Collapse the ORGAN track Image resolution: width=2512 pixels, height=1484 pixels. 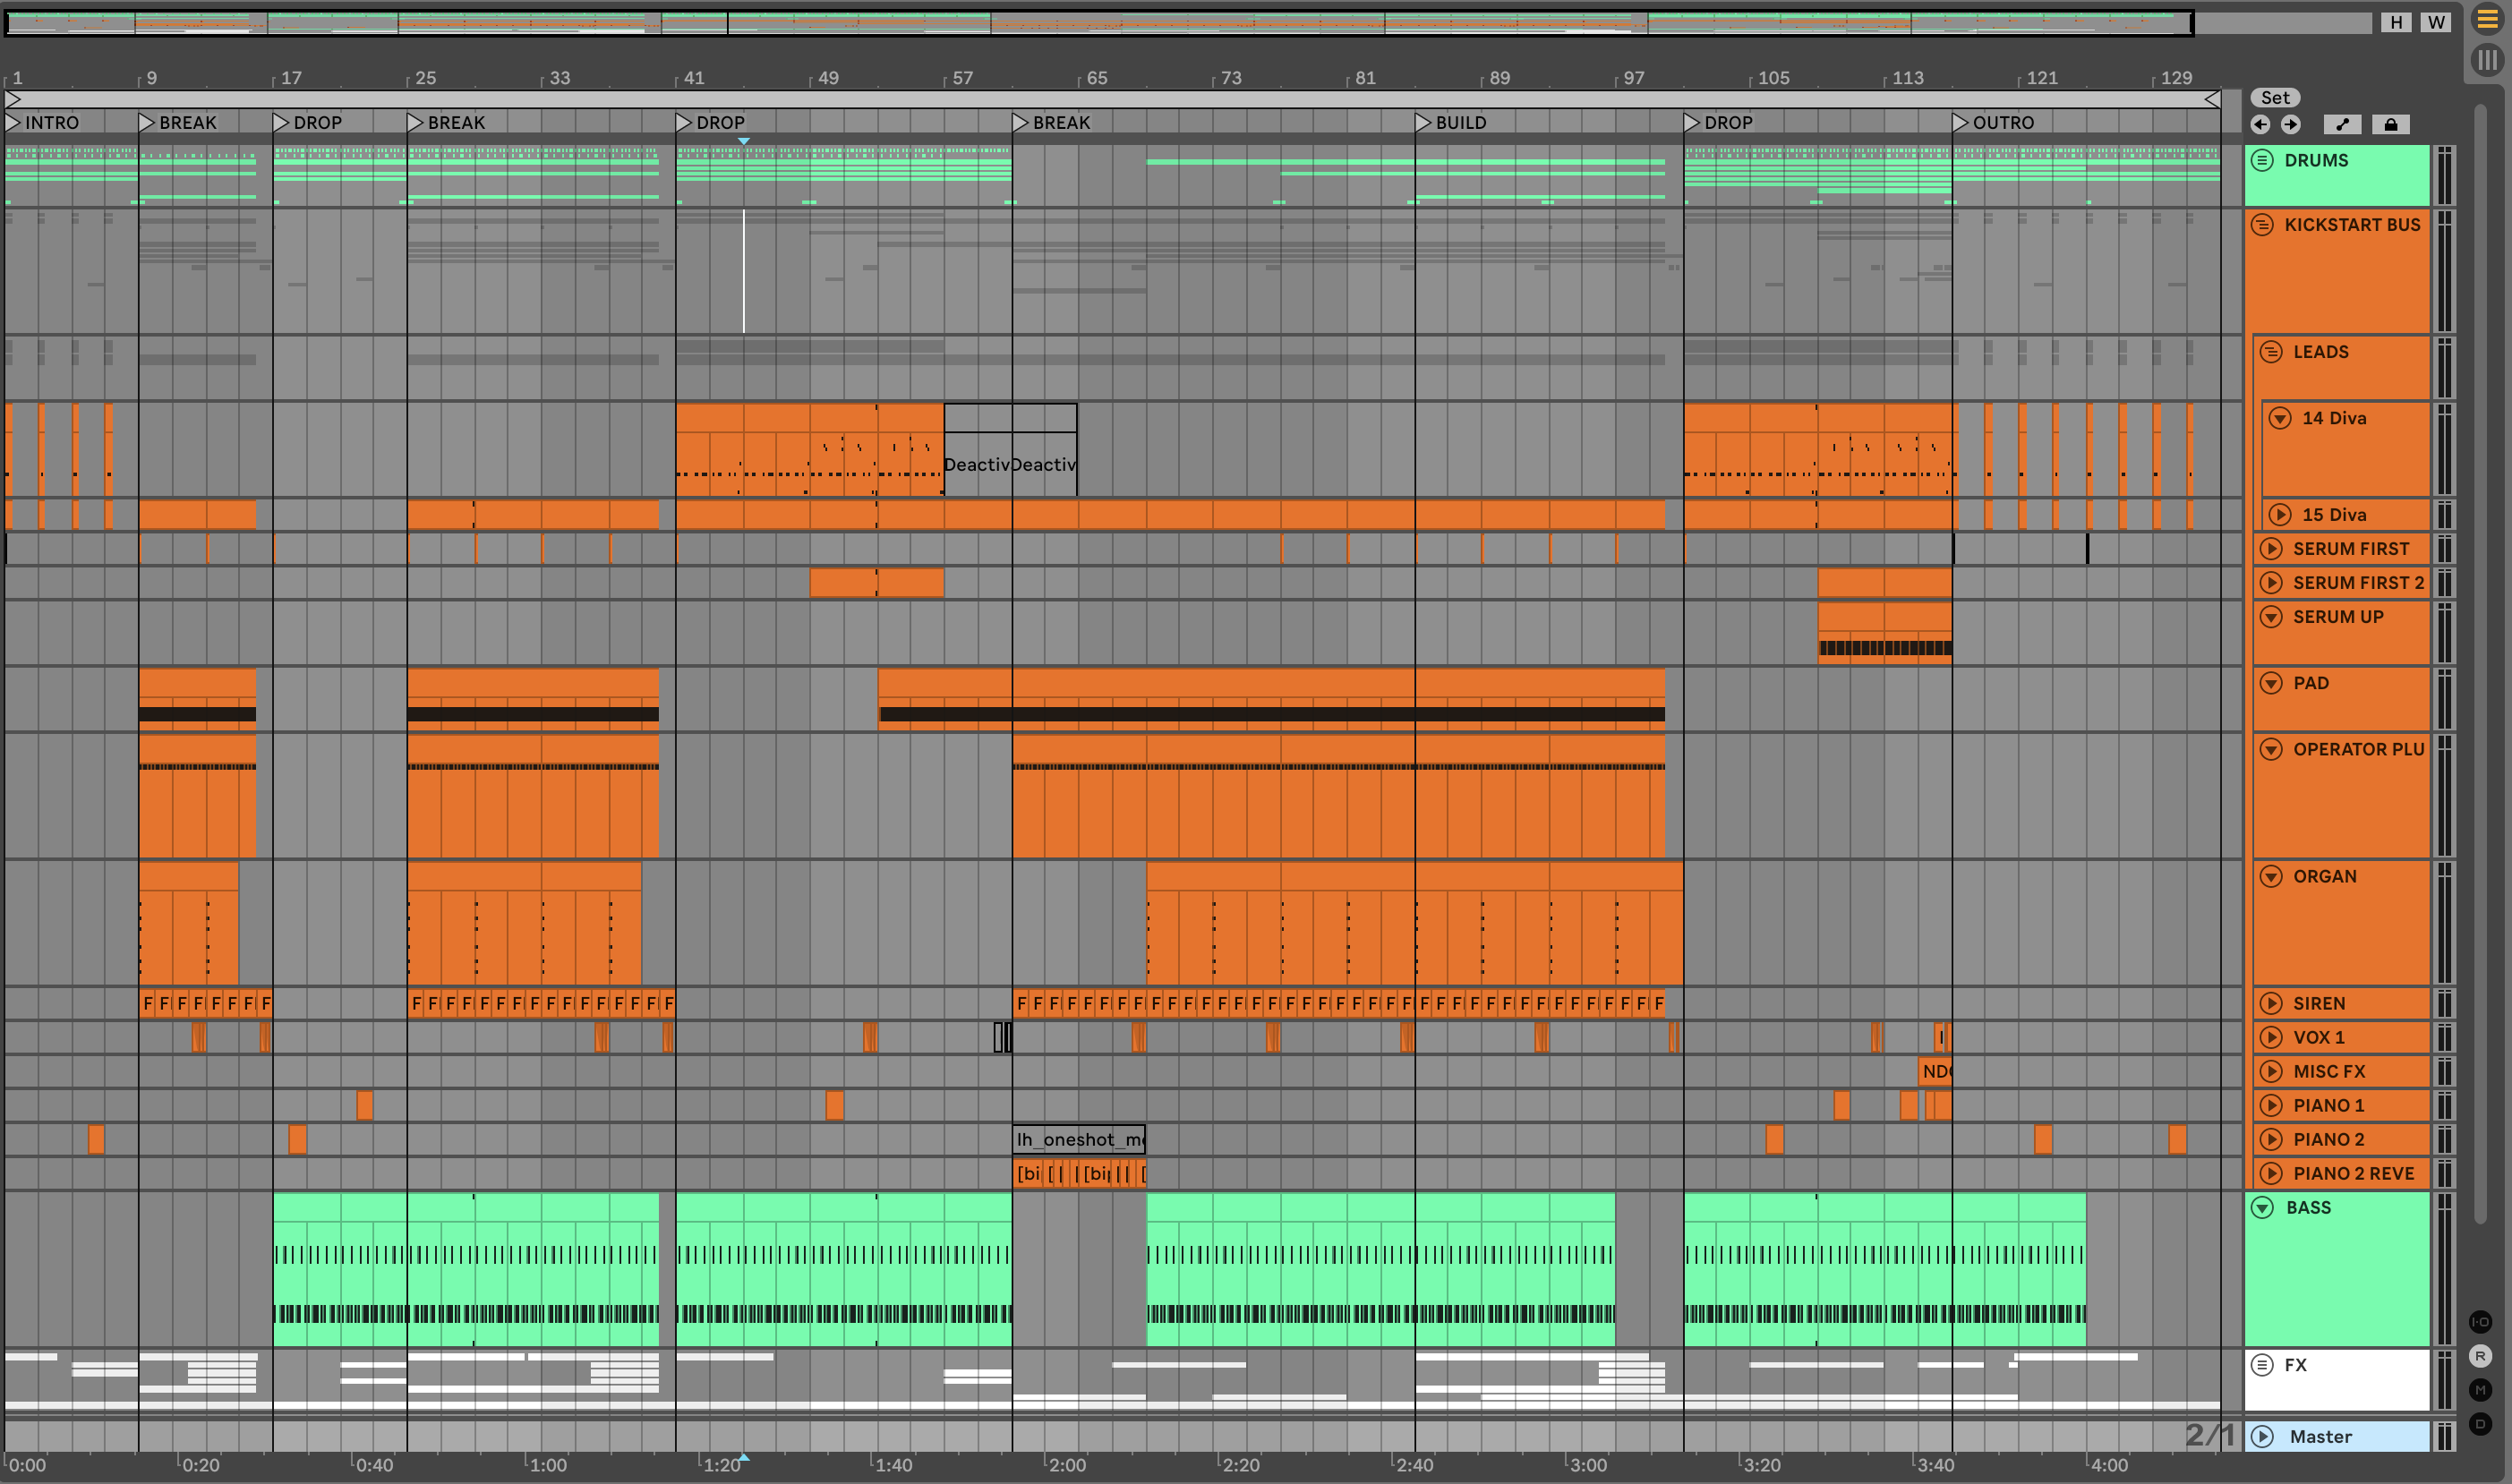(x=2271, y=877)
